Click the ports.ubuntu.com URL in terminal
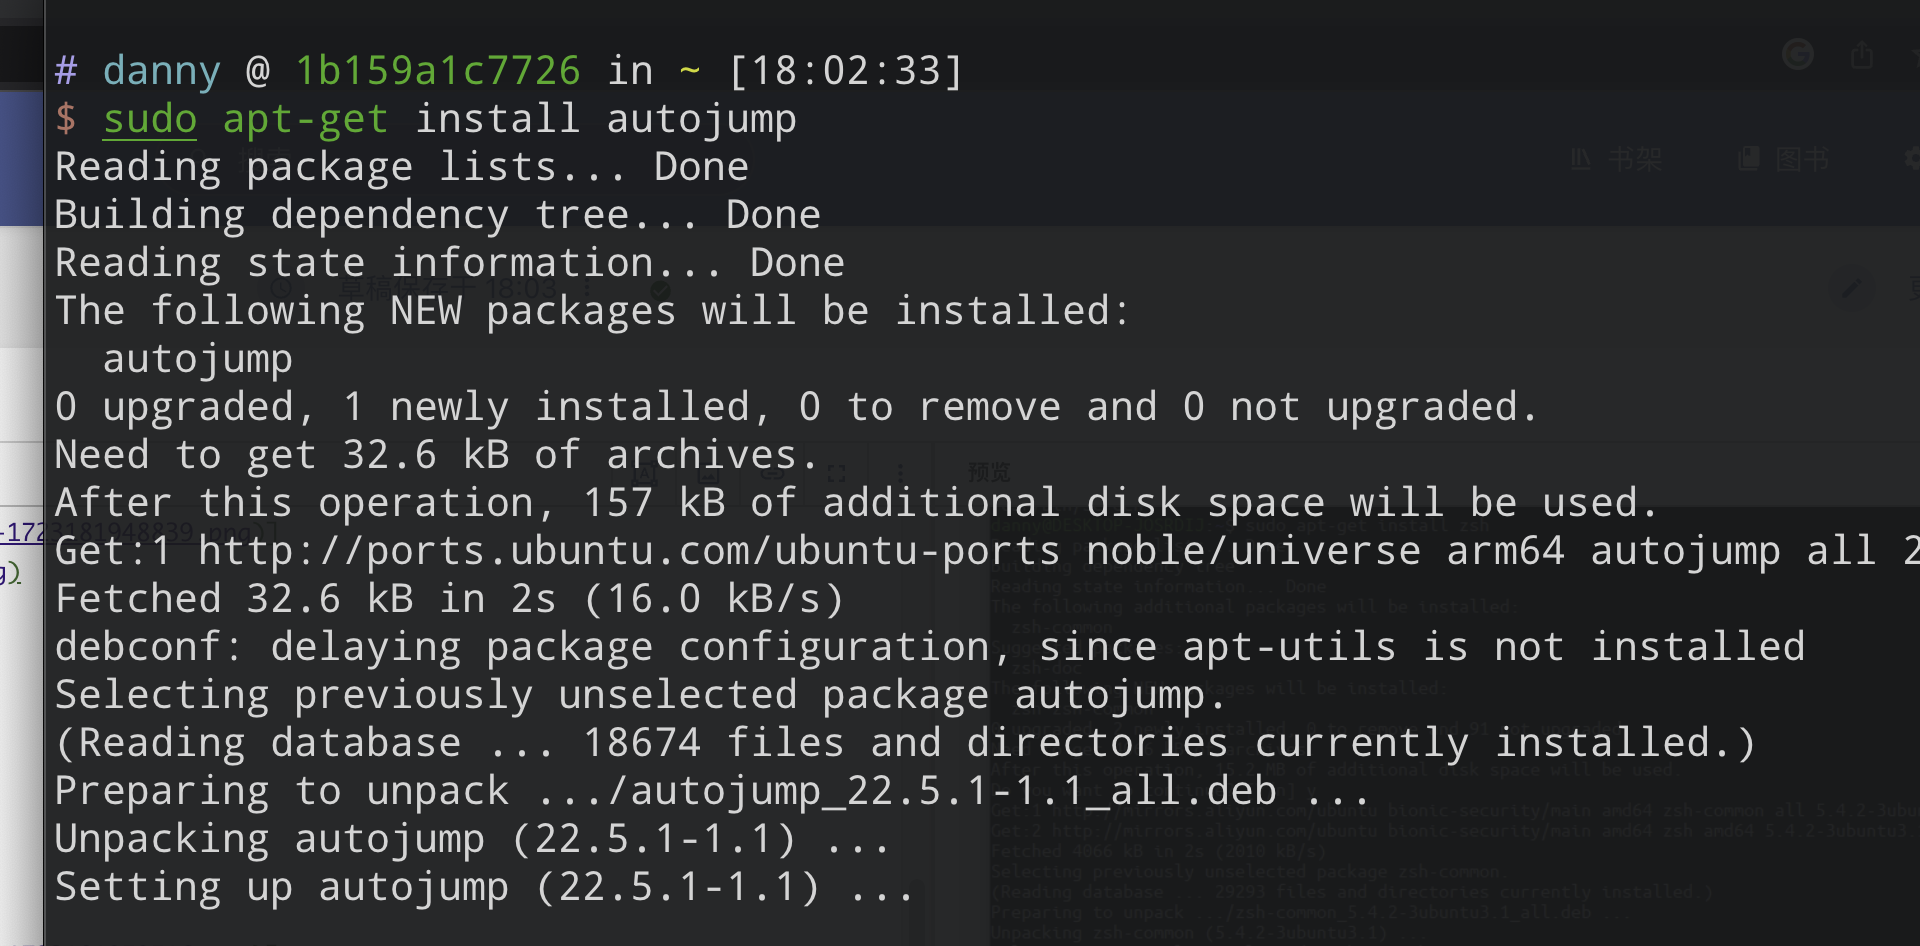1920x946 pixels. [x=629, y=551]
